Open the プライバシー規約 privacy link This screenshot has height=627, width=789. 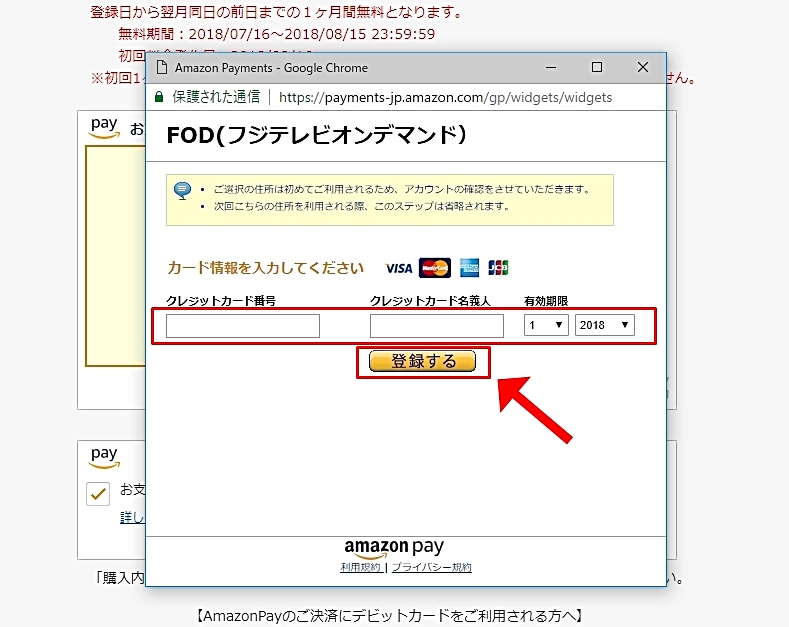tap(432, 567)
